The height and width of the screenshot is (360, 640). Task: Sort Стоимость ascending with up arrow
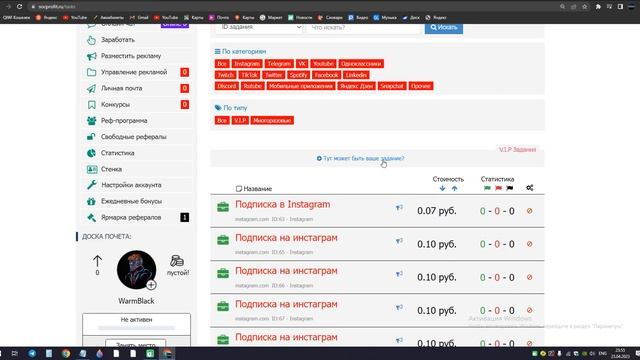pyautogui.click(x=454, y=188)
